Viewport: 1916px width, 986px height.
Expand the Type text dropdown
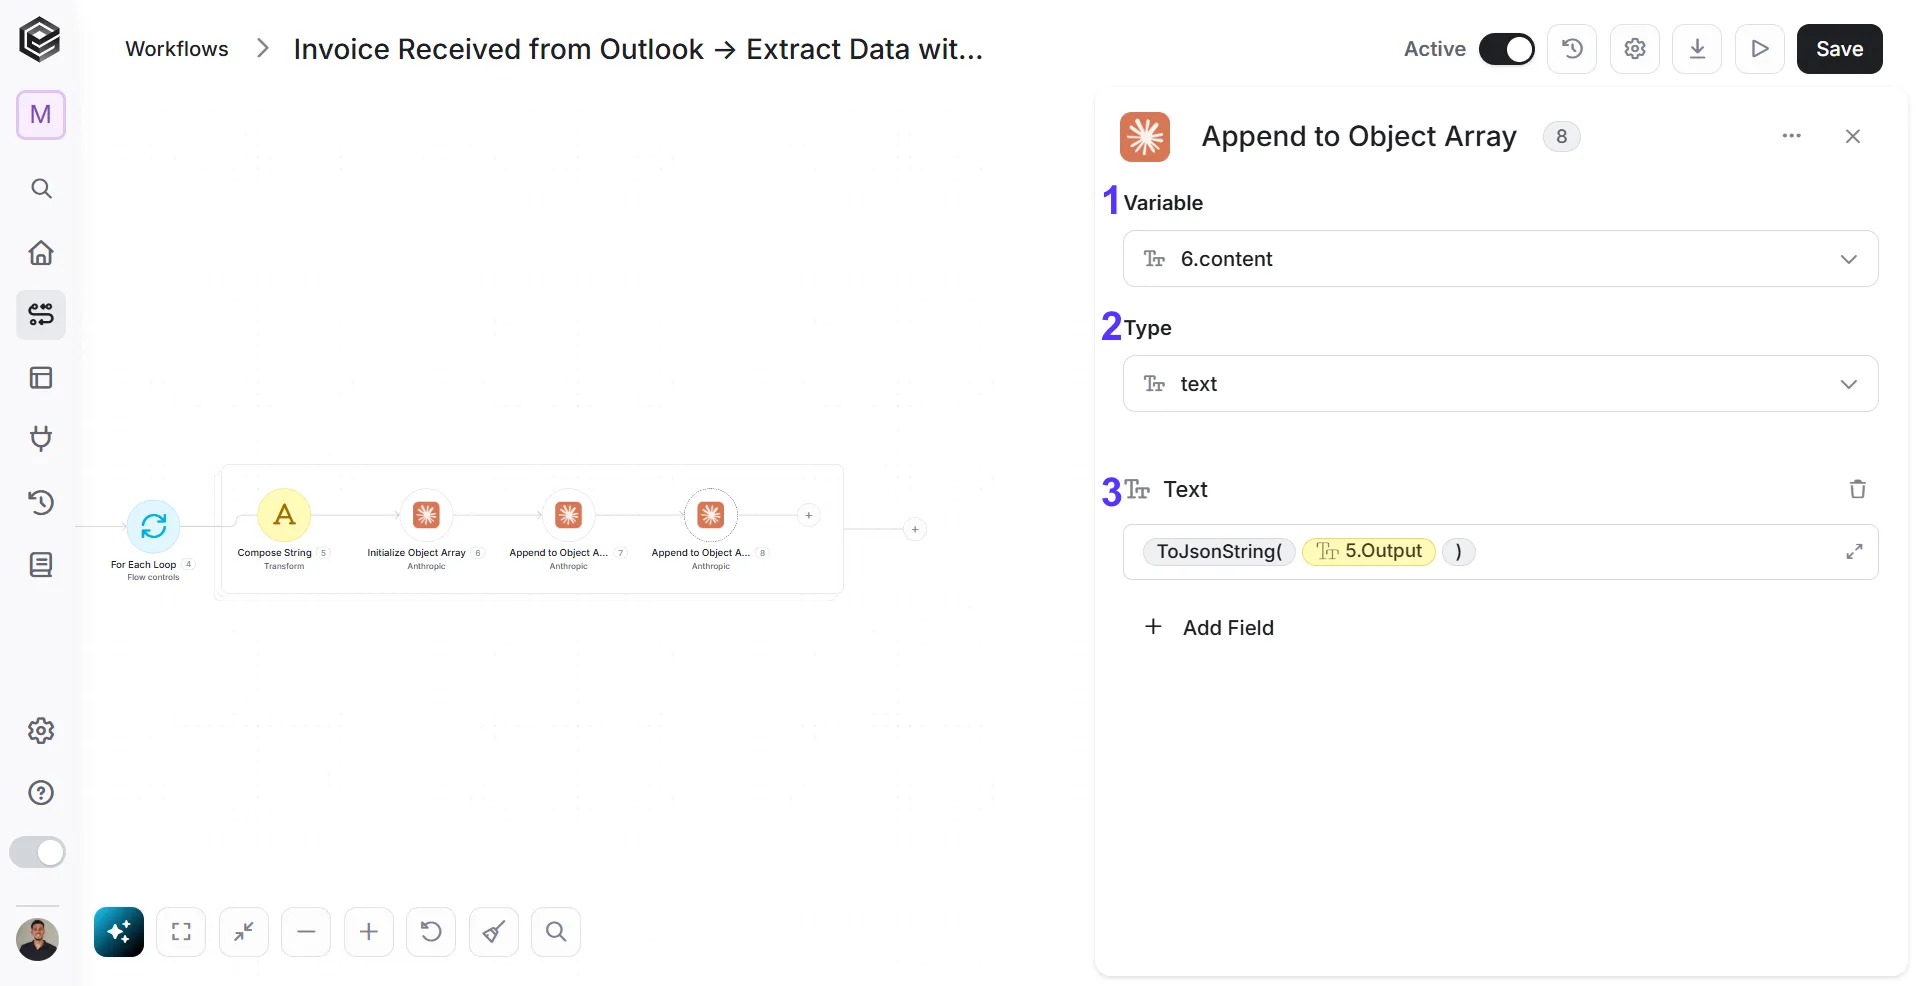(1500, 384)
